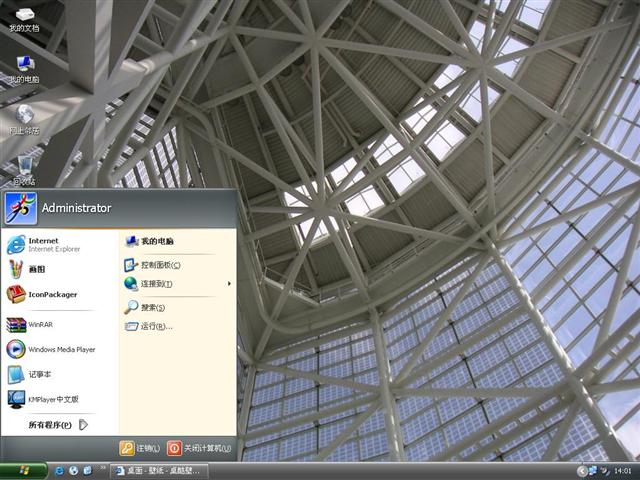This screenshot has width=640, height=480.
Task: Click the WinRAR books icon
Action: [x=16, y=325]
